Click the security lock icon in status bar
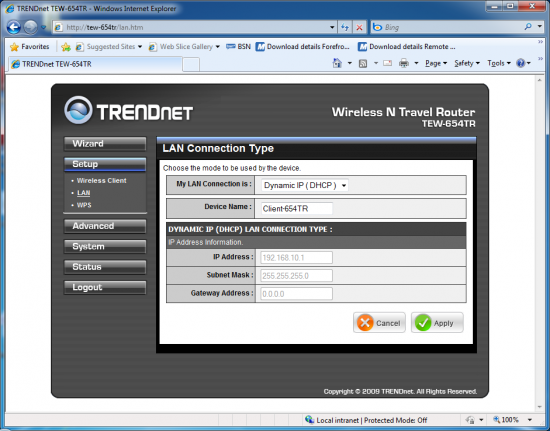 coord(470,420)
